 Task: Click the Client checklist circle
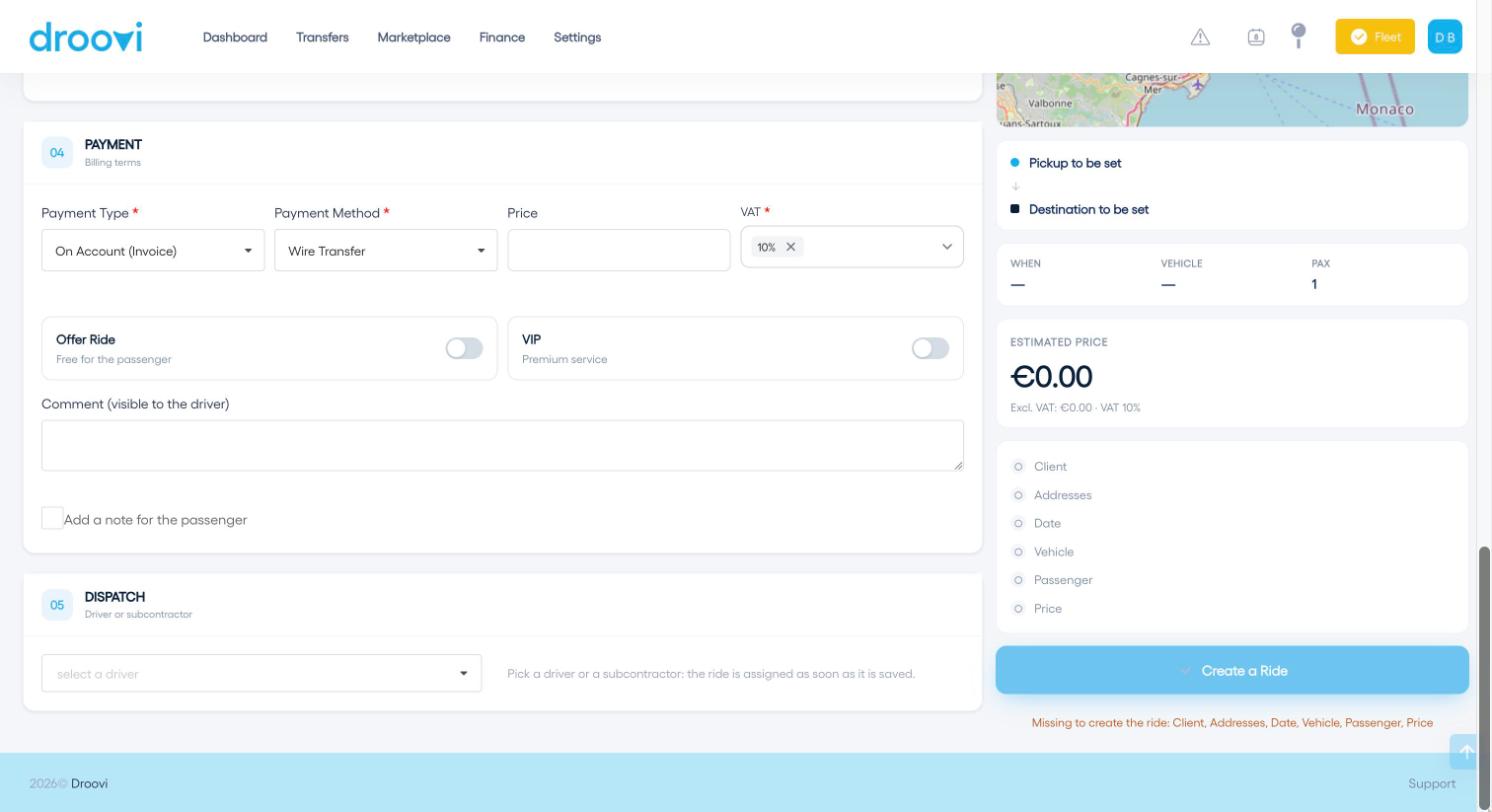click(1018, 467)
